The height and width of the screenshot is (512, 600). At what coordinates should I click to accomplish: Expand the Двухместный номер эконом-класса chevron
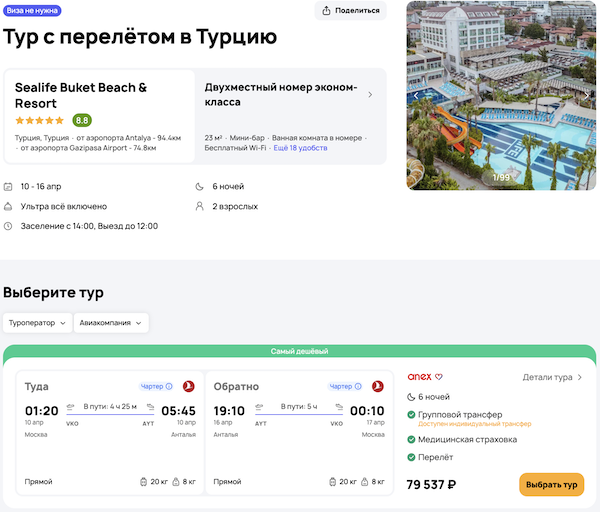pos(370,95)
